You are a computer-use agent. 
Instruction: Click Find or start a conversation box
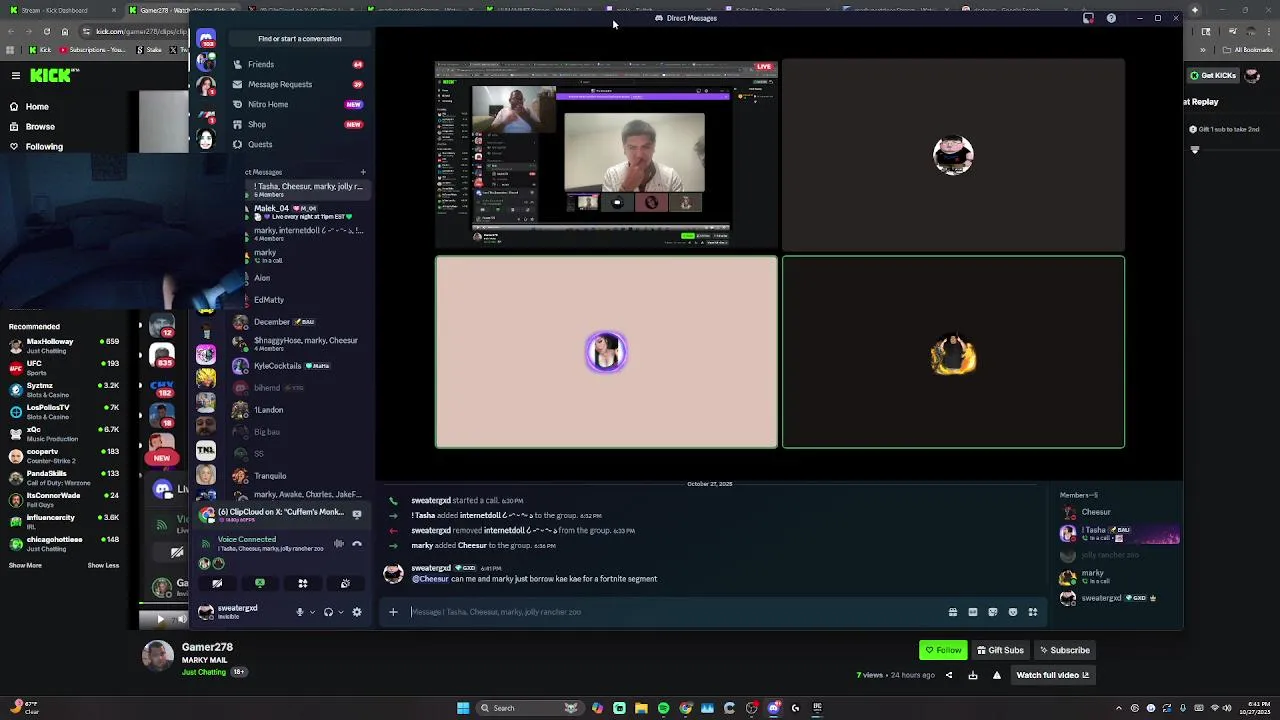(300, 39)
